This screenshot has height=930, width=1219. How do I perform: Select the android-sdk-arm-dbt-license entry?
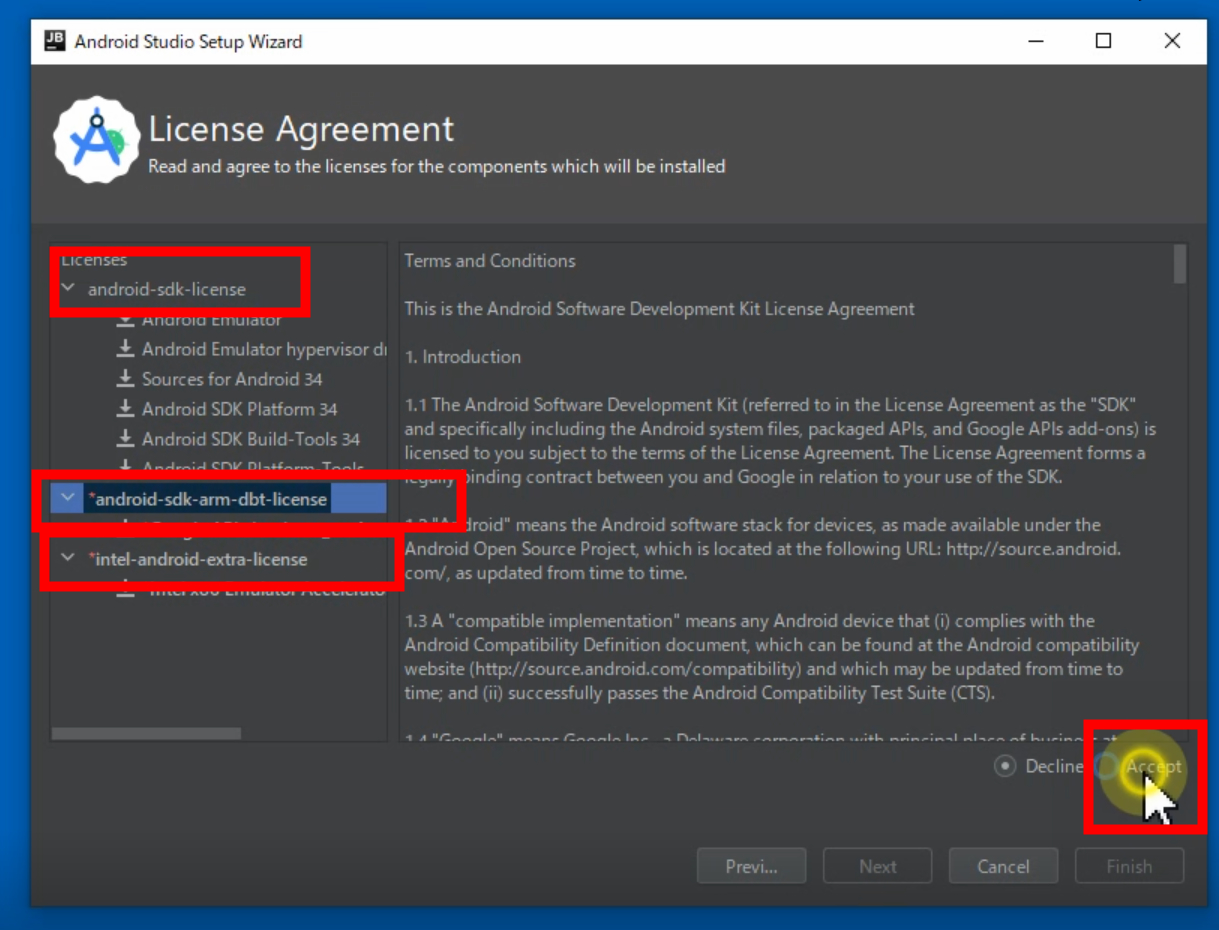pyautogui.click(x=210, y=499)
